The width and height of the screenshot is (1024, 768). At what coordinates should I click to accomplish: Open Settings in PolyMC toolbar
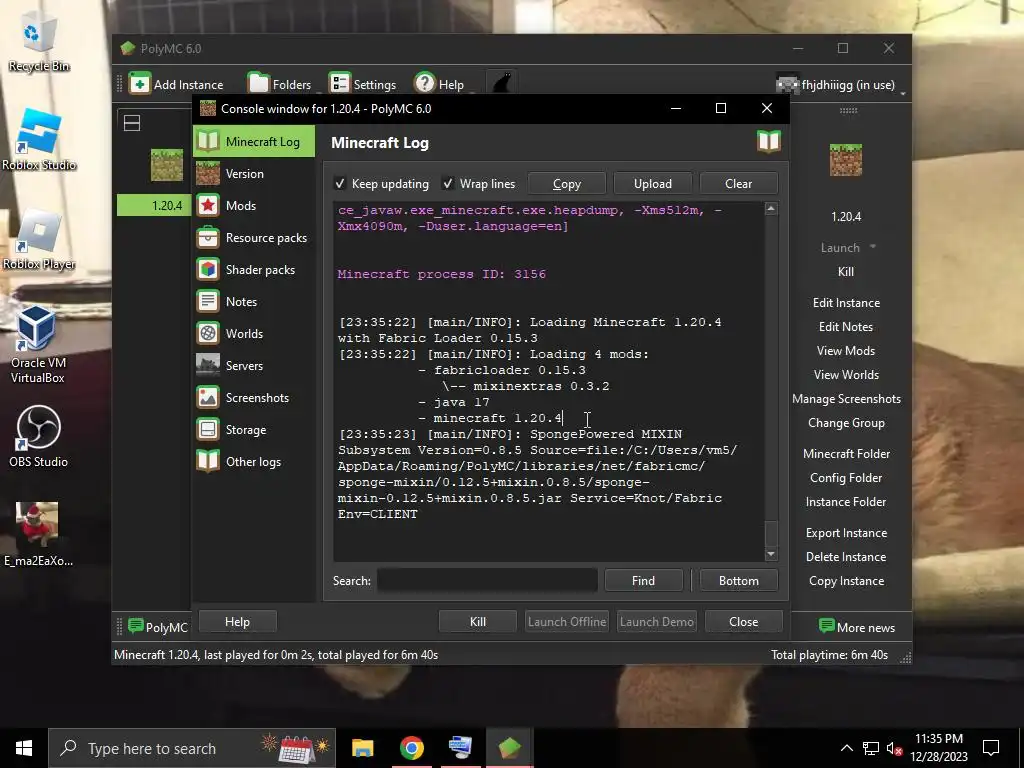pyautogui.click(x=362, y=84)
